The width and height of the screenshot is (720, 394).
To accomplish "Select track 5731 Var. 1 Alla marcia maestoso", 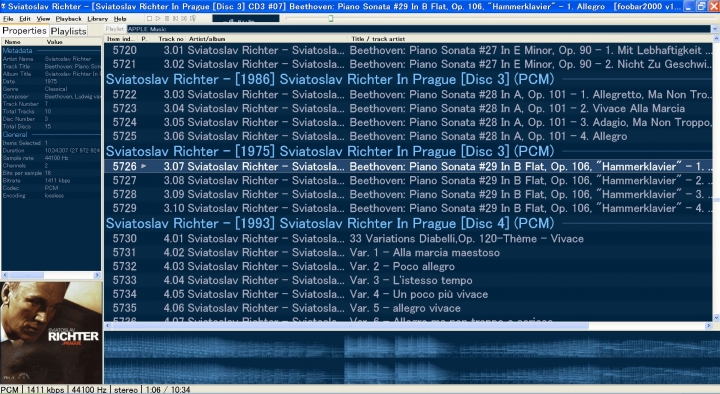I will (408, 253).
